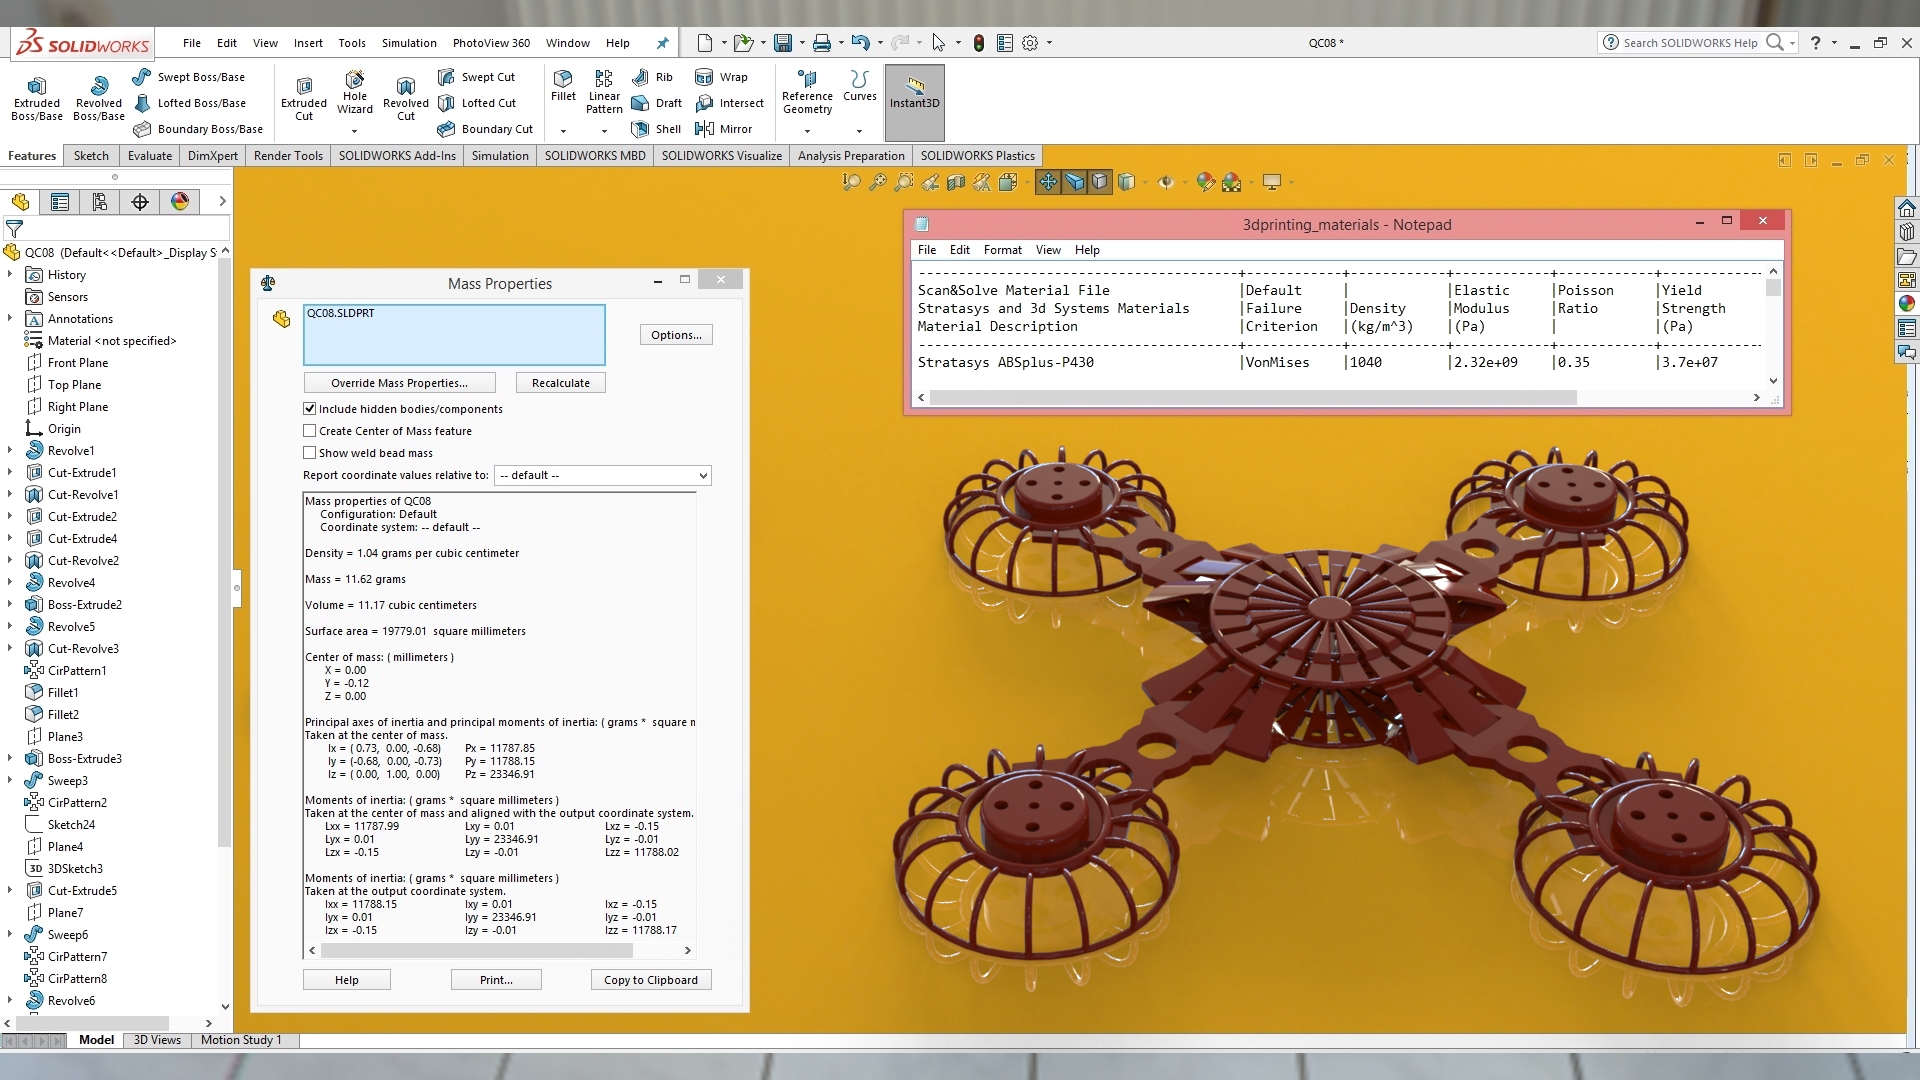This screenshot has width=1920, height=1080.
Task: Click the Boundary Boss/Base tool
Action: tap(198, 129)
